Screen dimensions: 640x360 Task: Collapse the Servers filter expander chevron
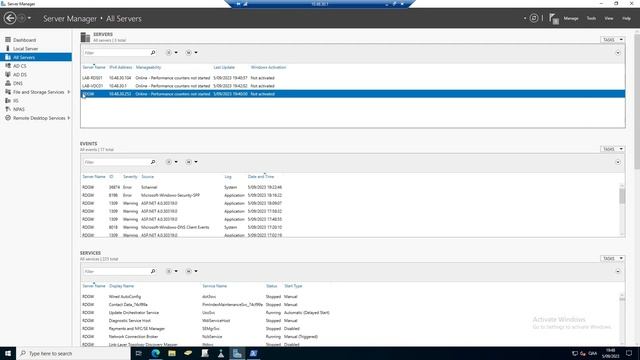[618, 53]
